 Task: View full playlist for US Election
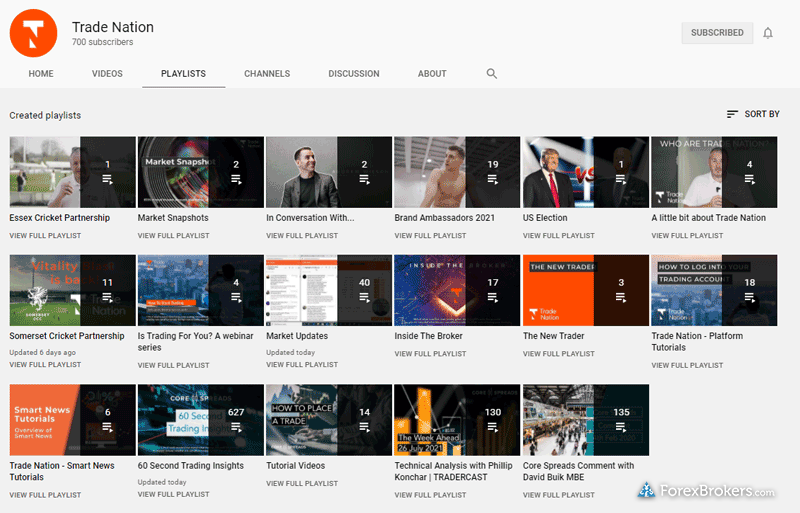pyautogui.click(x=559, y=235)
